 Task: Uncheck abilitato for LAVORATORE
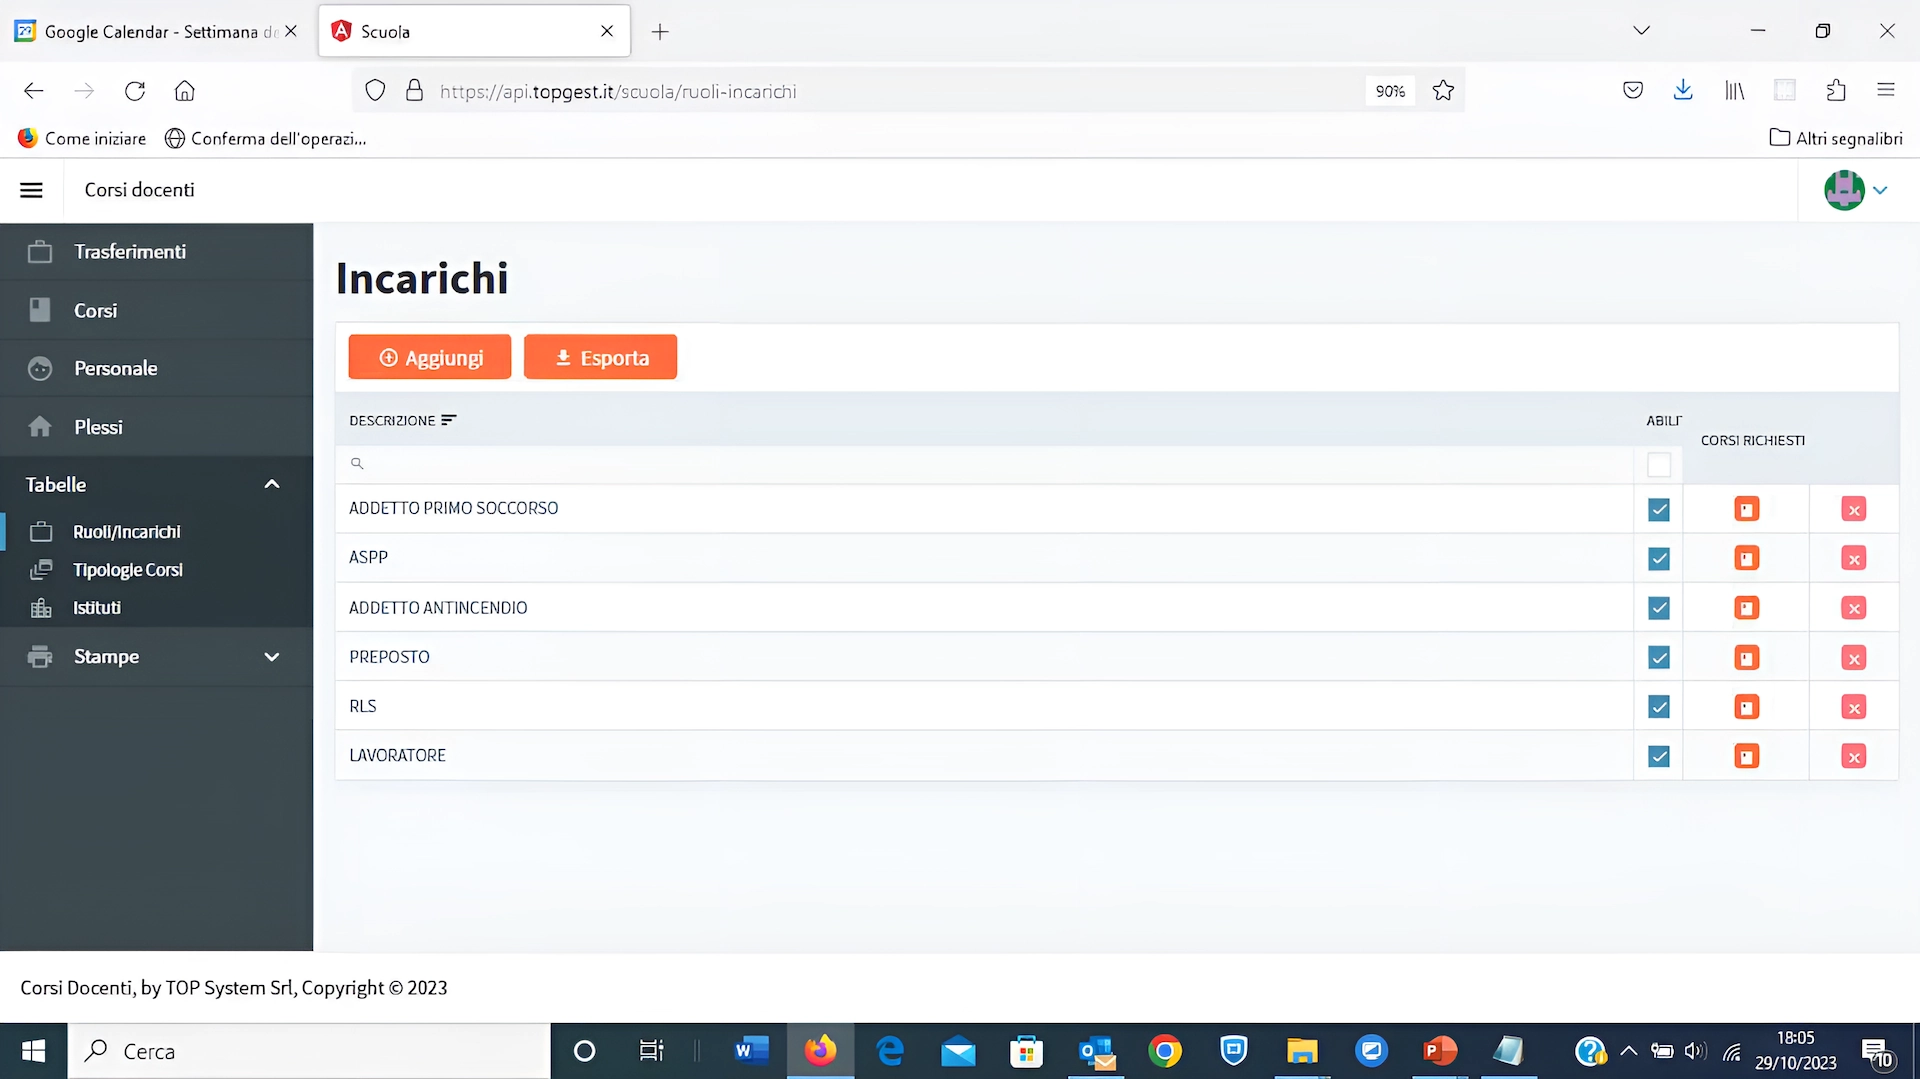point(1658,756)
